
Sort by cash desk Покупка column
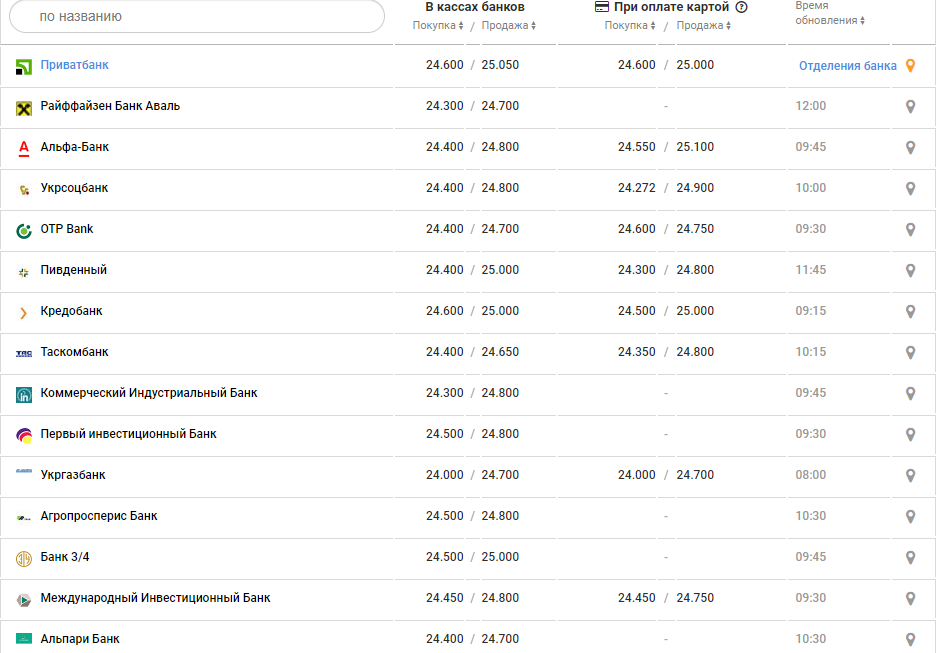click(438, 26)
